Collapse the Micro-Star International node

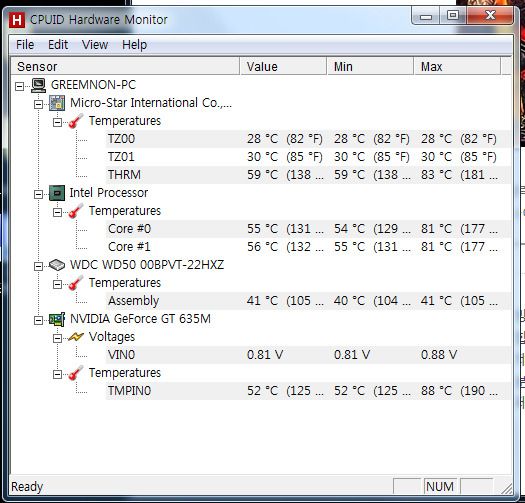(x=39, y=104)
